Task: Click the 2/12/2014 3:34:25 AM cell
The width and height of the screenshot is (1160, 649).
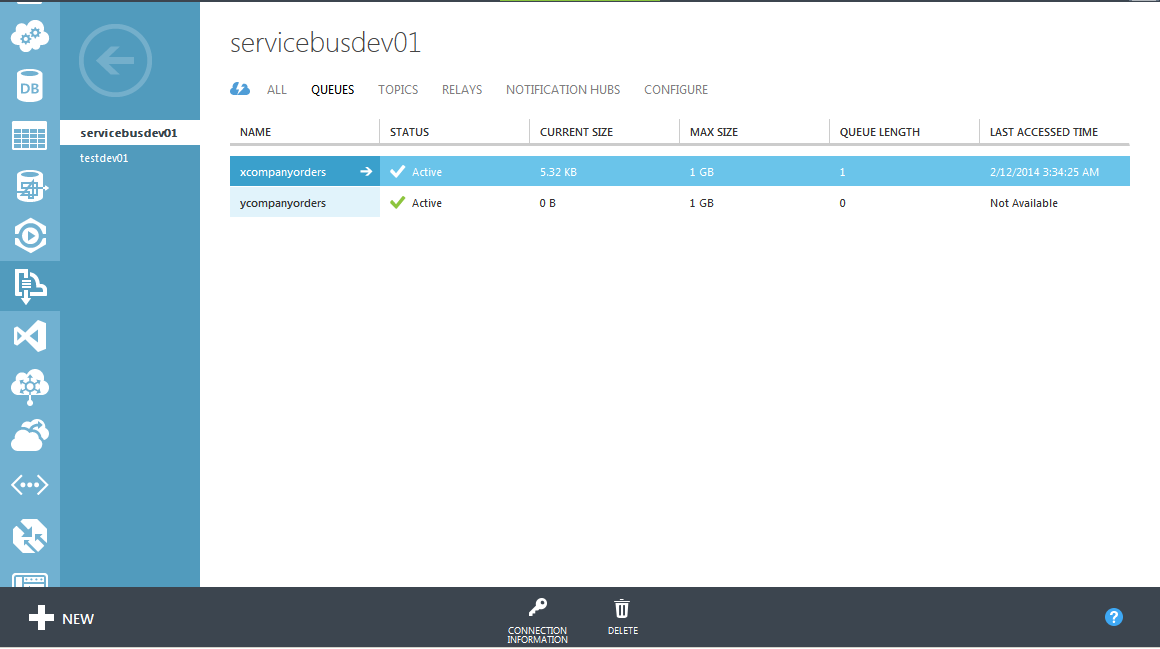Action: tap(1044, 172)
